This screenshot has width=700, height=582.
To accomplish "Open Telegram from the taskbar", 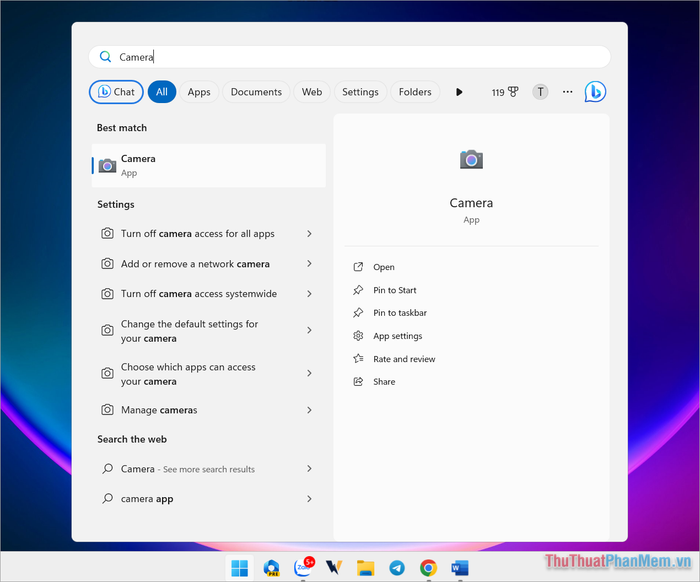I will (x=397, y=568).
